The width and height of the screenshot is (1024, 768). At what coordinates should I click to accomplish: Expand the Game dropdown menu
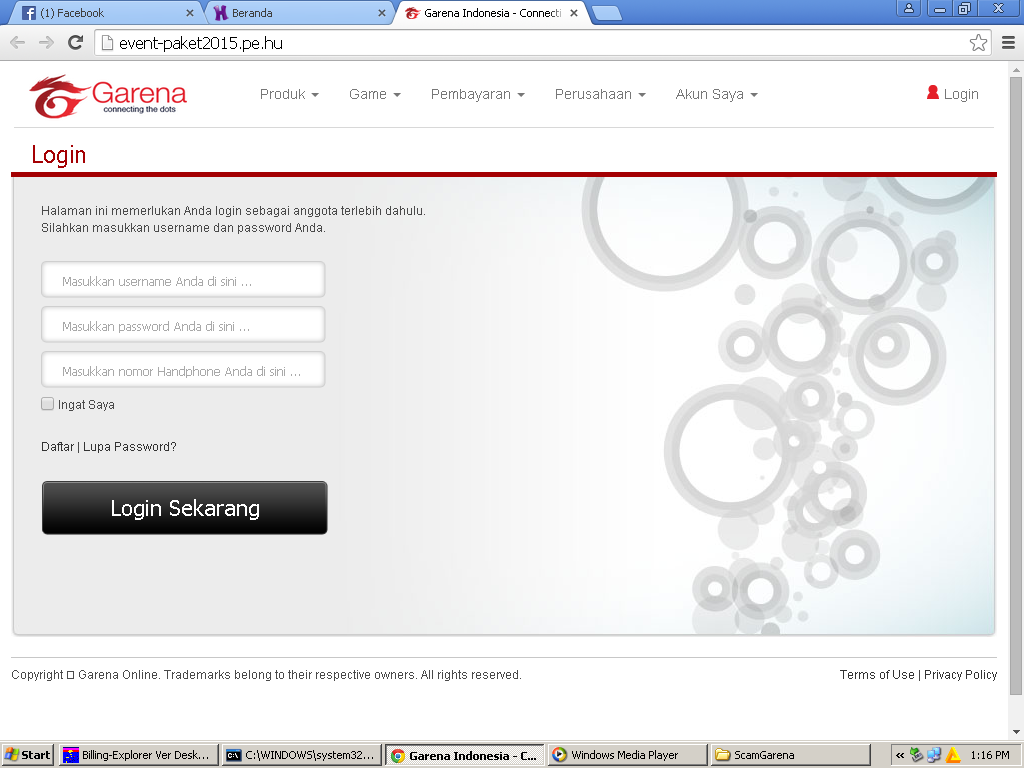[x=375, y=94]
